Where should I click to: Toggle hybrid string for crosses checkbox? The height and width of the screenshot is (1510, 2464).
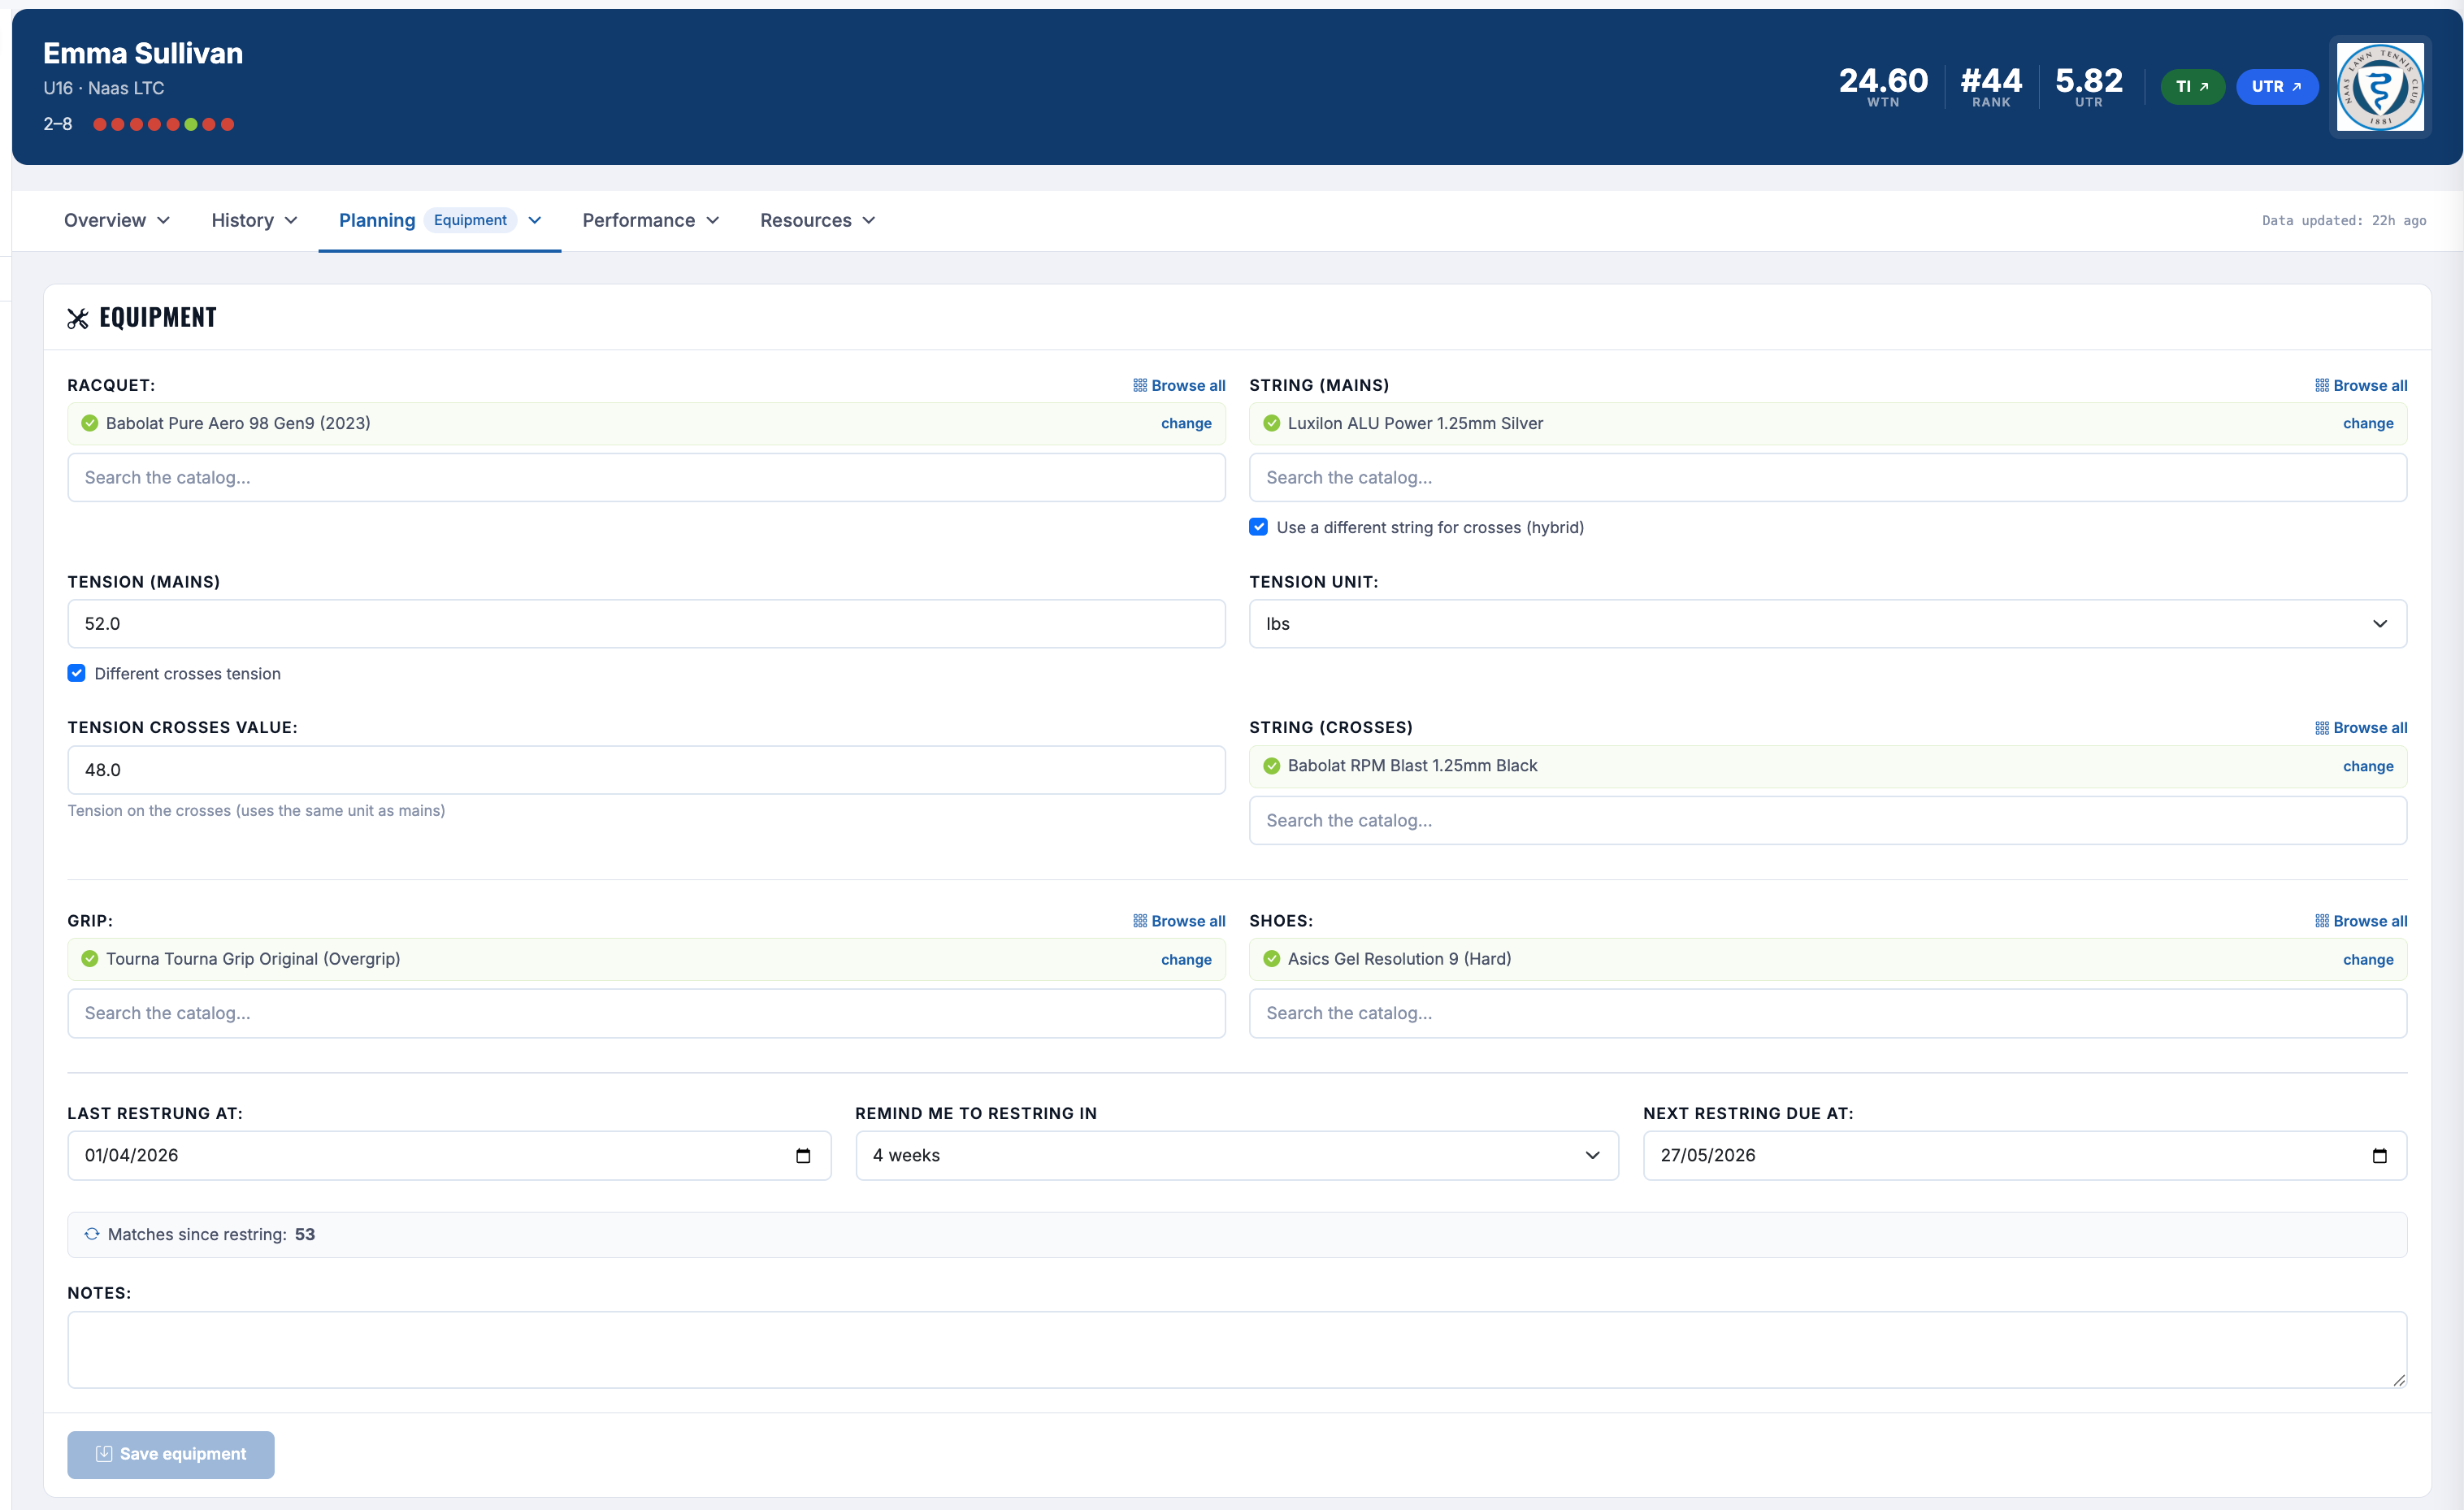point(1259,527)
